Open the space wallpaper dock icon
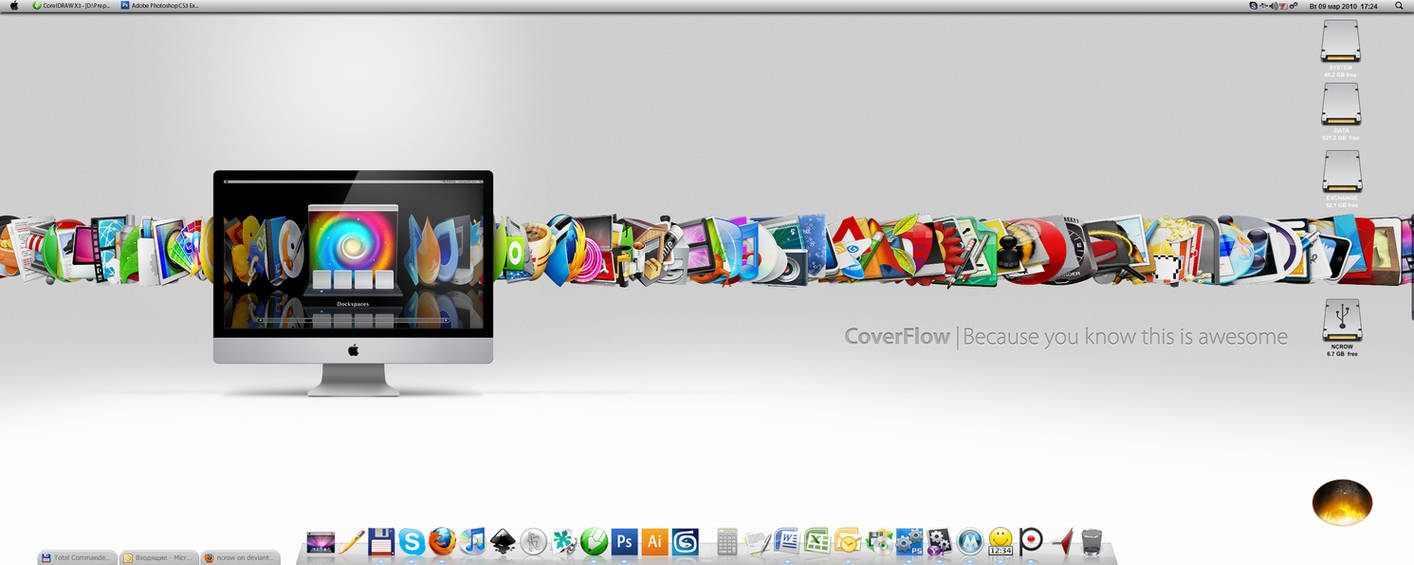The width and height of the screenshot is (1414, 565). pyautogui.click(x=320, y=543)
